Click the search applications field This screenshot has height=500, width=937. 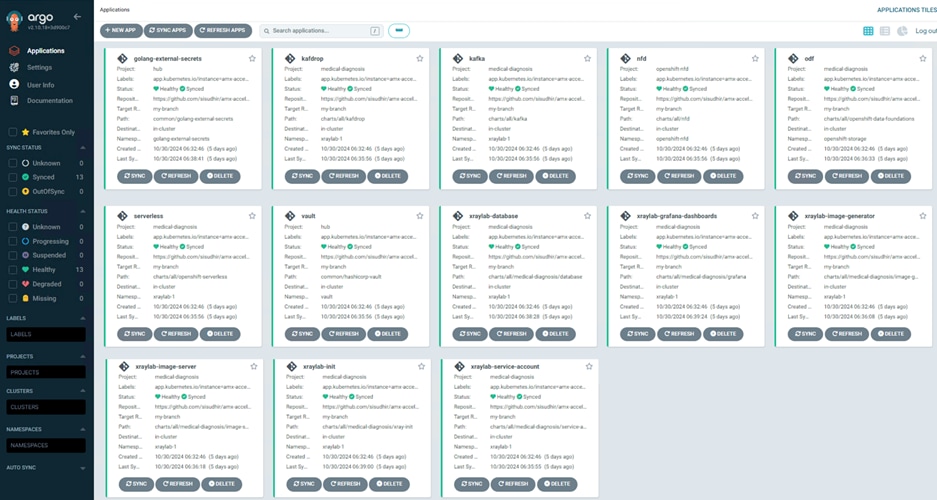pos(323,30)
